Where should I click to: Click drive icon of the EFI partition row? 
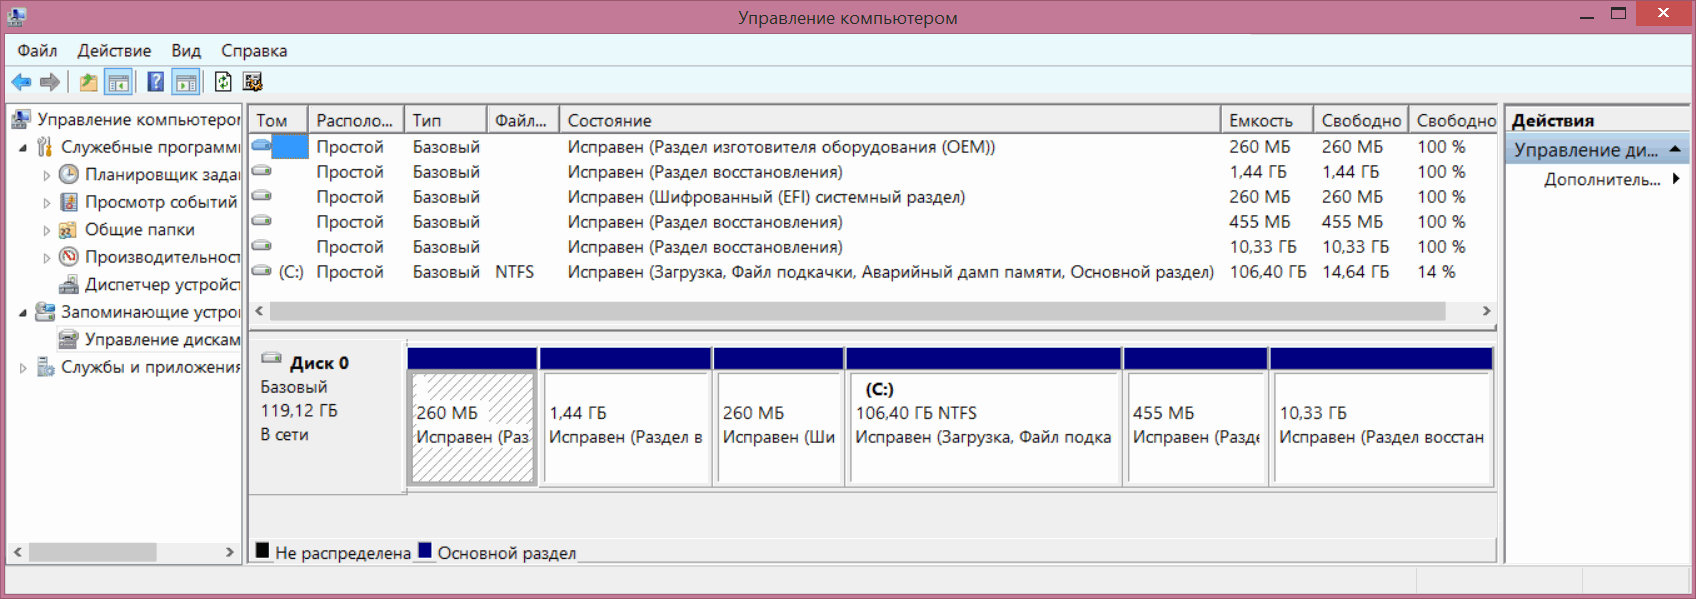point(262,196)
